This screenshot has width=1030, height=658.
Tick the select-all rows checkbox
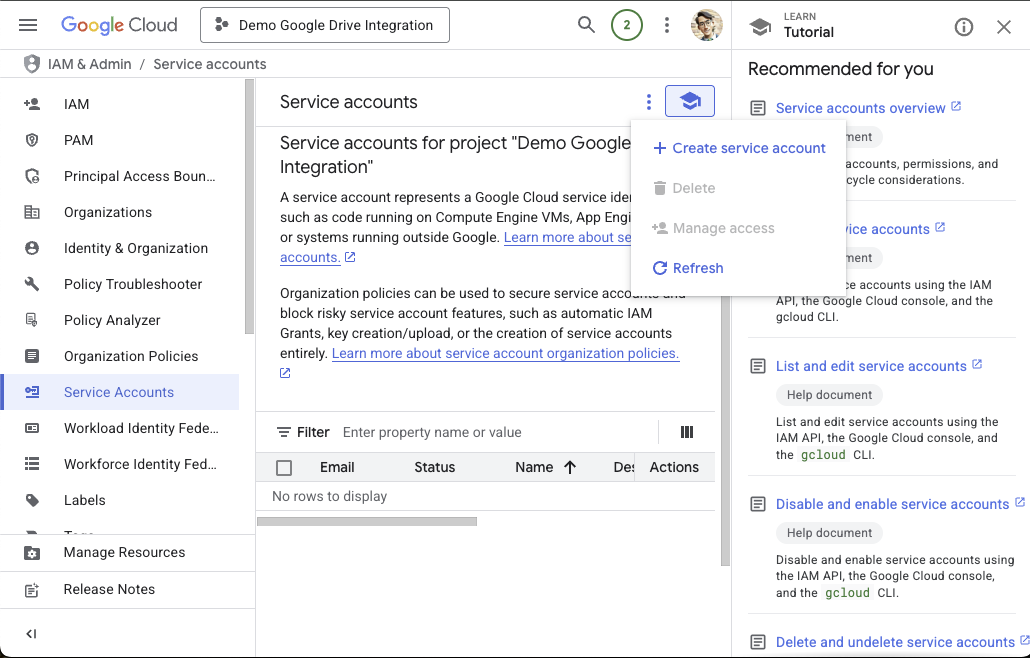click(x=284, y=468)
